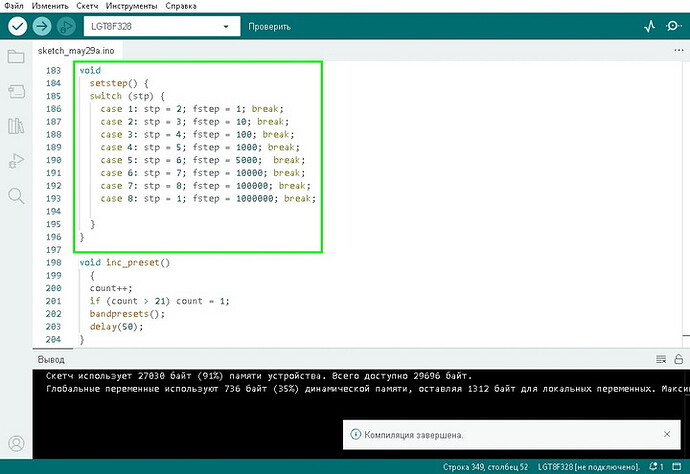Click on 'if (count > 21)' line
The image size is (690, 474).
[159, 301]
